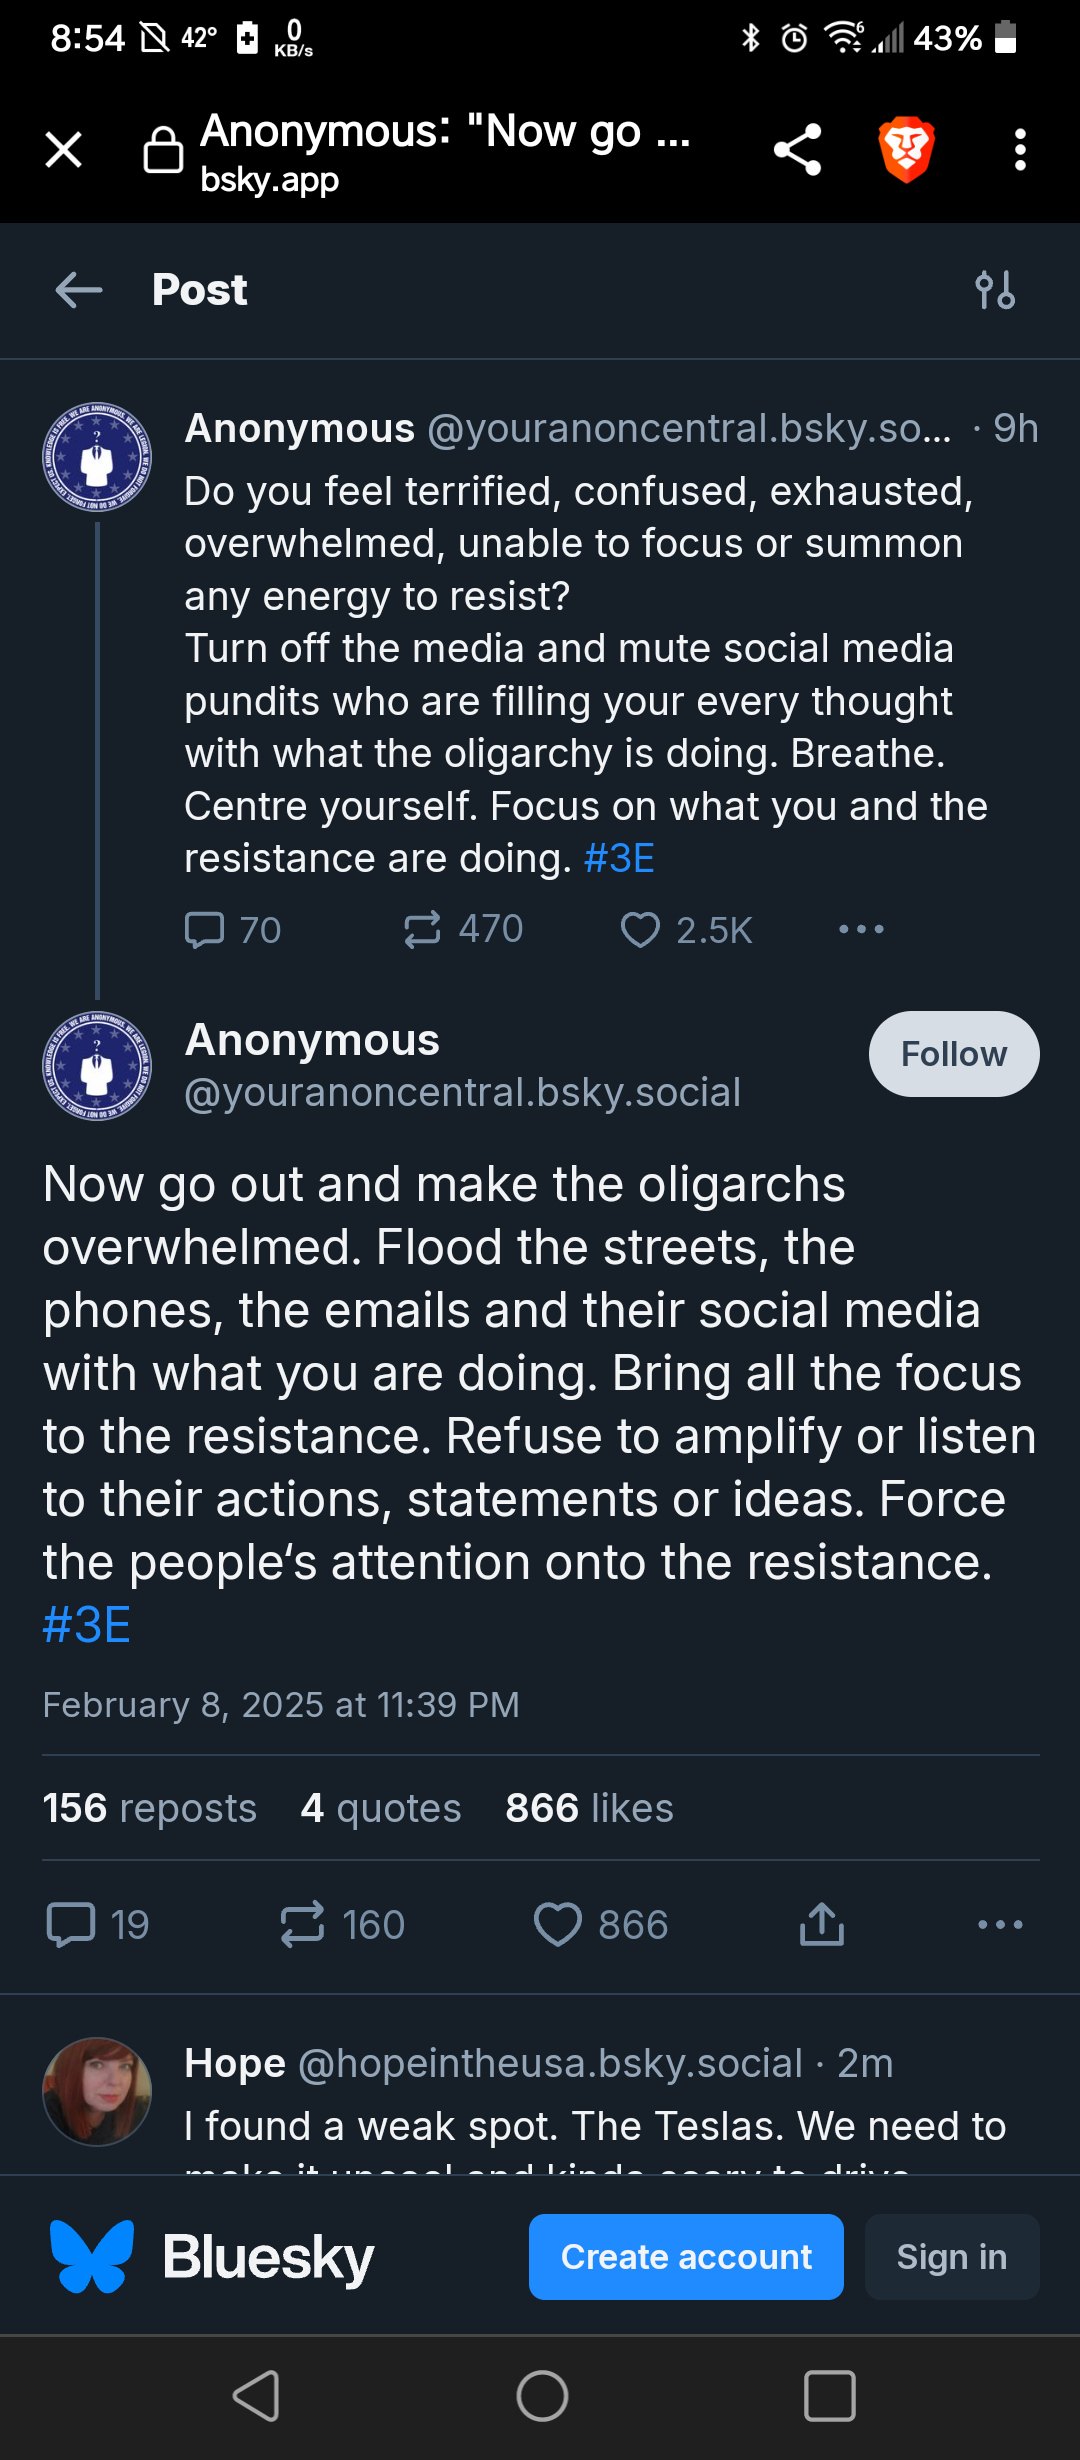View the 156 reposts list
This screenshot has width=1080, height=2460.
click(150, 1808)
